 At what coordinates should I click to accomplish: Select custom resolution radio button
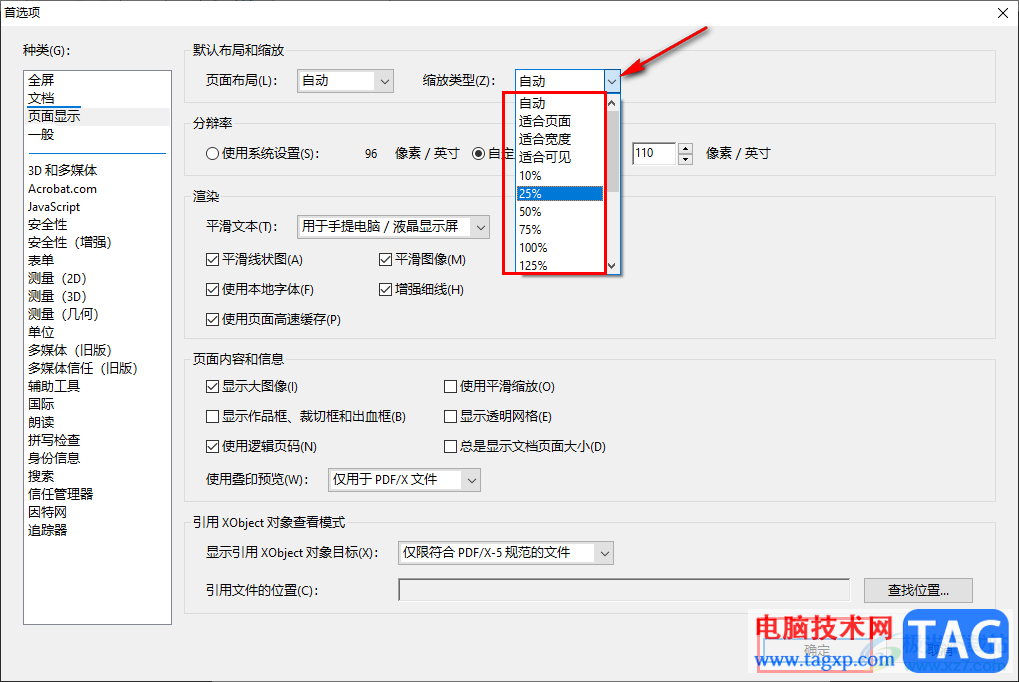478,154
